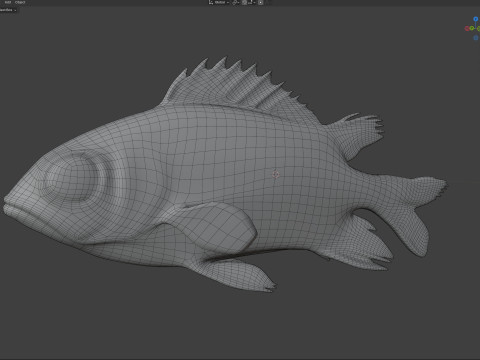Open the Global transform orientation dropdown
This screenshot has width=480, height=360.
tap(219, 2)
